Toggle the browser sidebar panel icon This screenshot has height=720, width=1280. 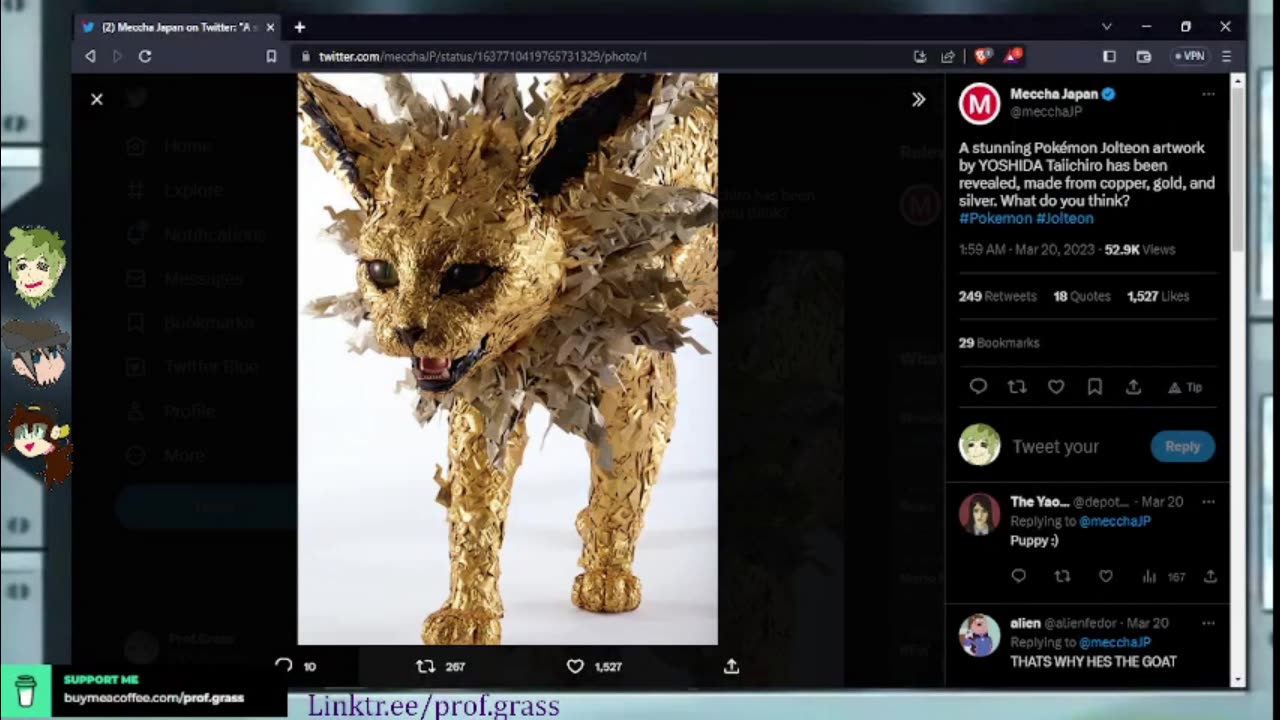[x=1109, y=56]
